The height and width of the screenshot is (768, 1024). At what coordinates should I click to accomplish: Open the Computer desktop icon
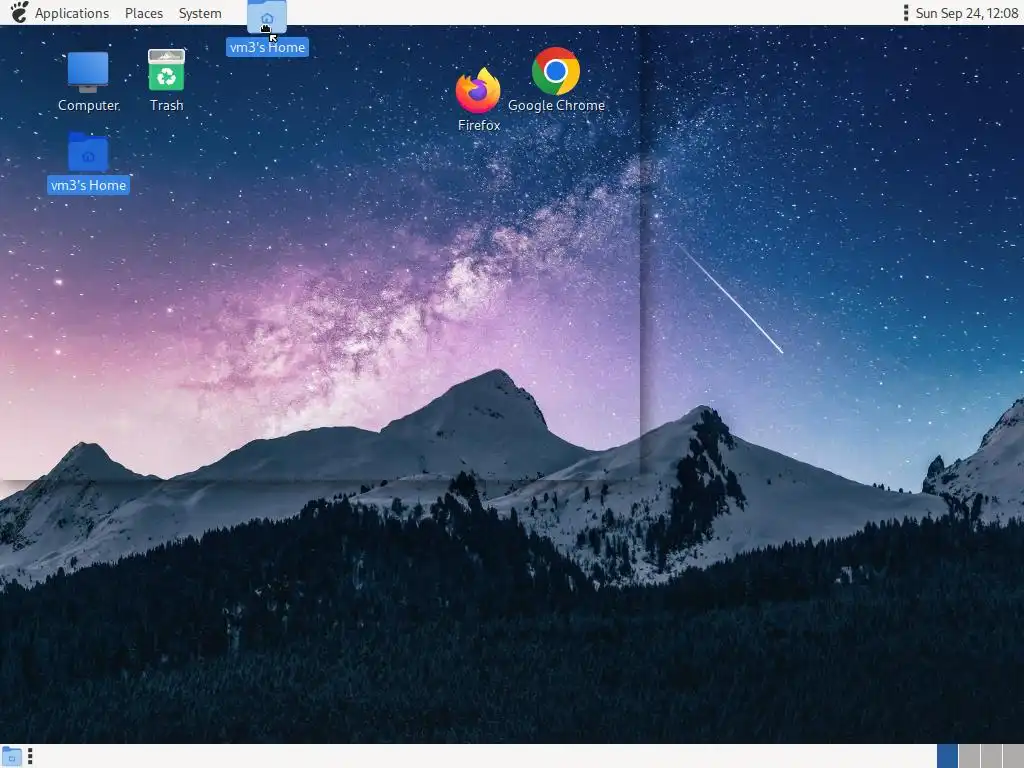(x=88, y=71)
